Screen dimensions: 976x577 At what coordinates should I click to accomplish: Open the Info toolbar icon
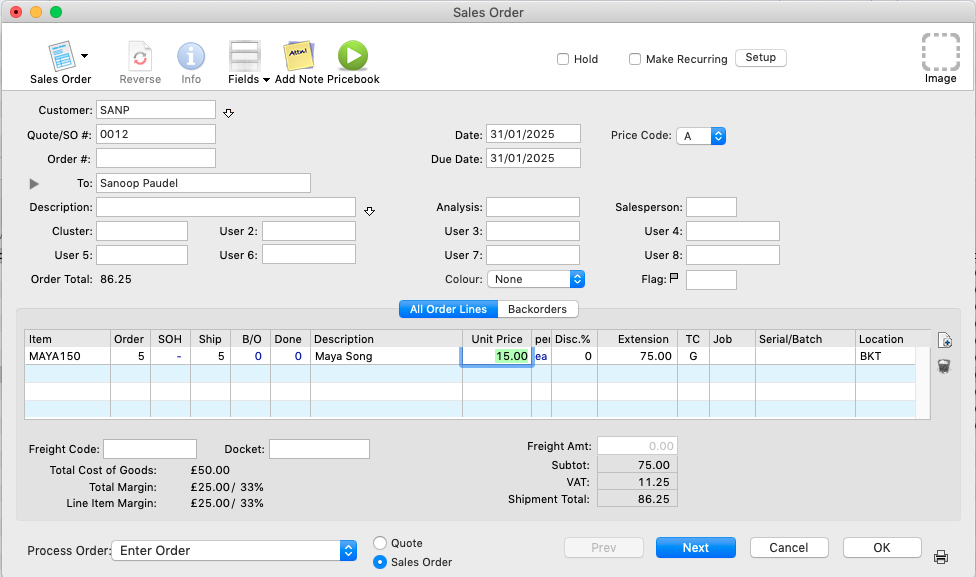coord(191,56)
